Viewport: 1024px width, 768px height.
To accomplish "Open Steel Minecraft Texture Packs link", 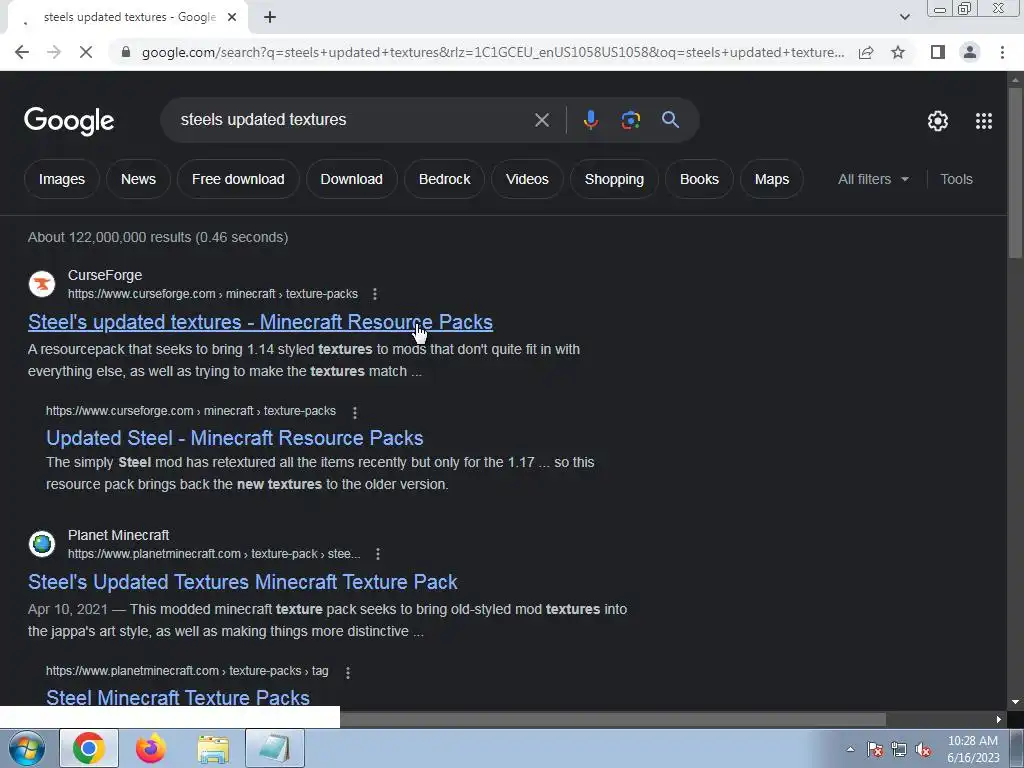I will (x=178, y=697).
